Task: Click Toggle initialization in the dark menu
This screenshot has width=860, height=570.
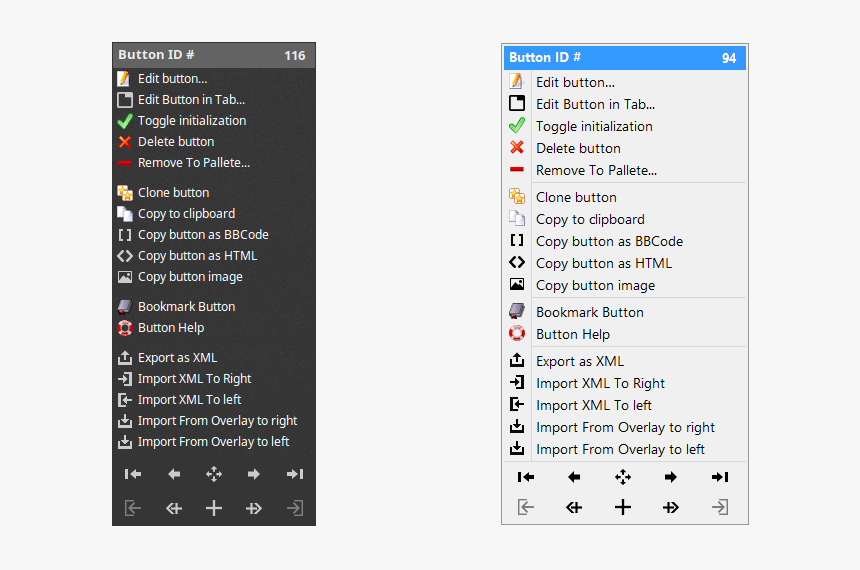Action: [214, 121]
